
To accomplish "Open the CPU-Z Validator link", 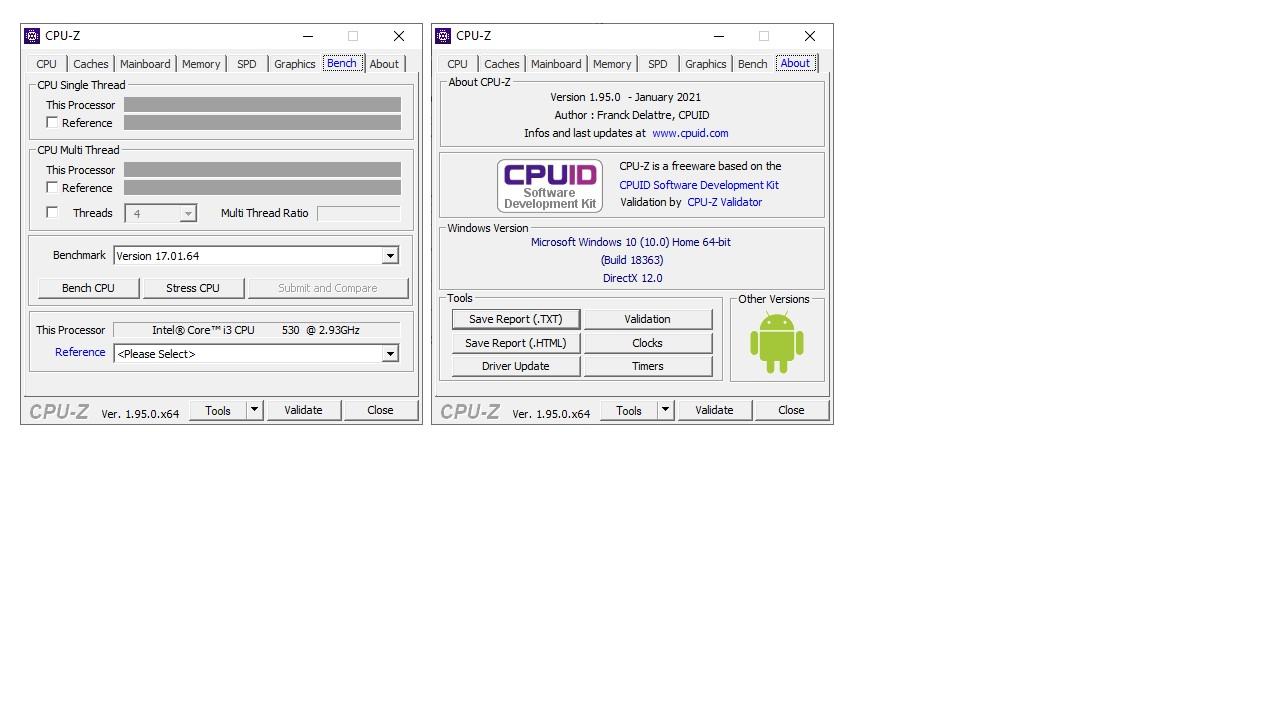I will pos(724,202).
